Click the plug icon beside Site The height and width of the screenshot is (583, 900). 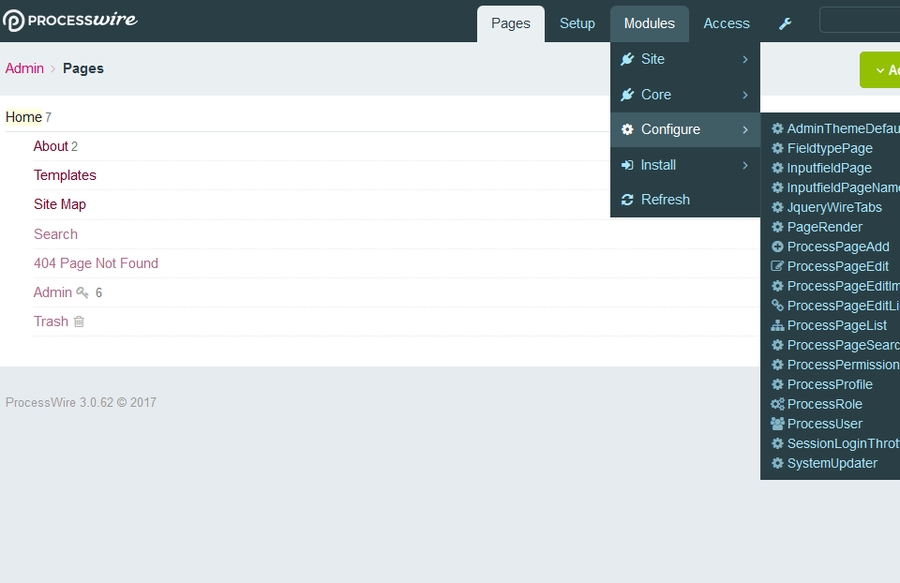pyautogui.click(x=627, y=59)
